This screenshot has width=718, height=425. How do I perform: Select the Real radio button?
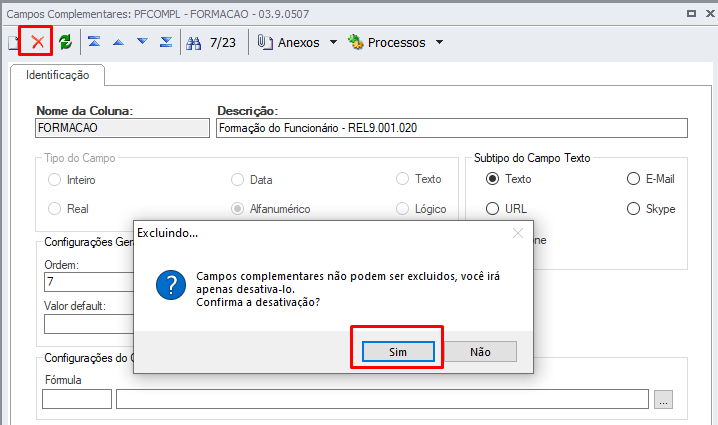[54, 209]
